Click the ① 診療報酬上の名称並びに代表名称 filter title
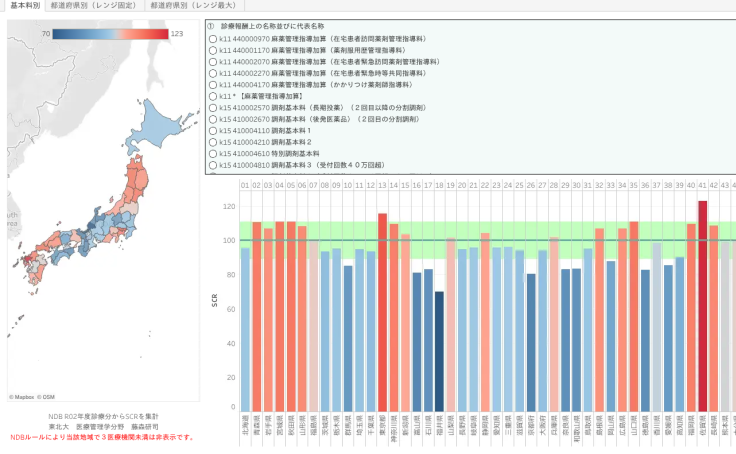 click(x=266, y=26)
